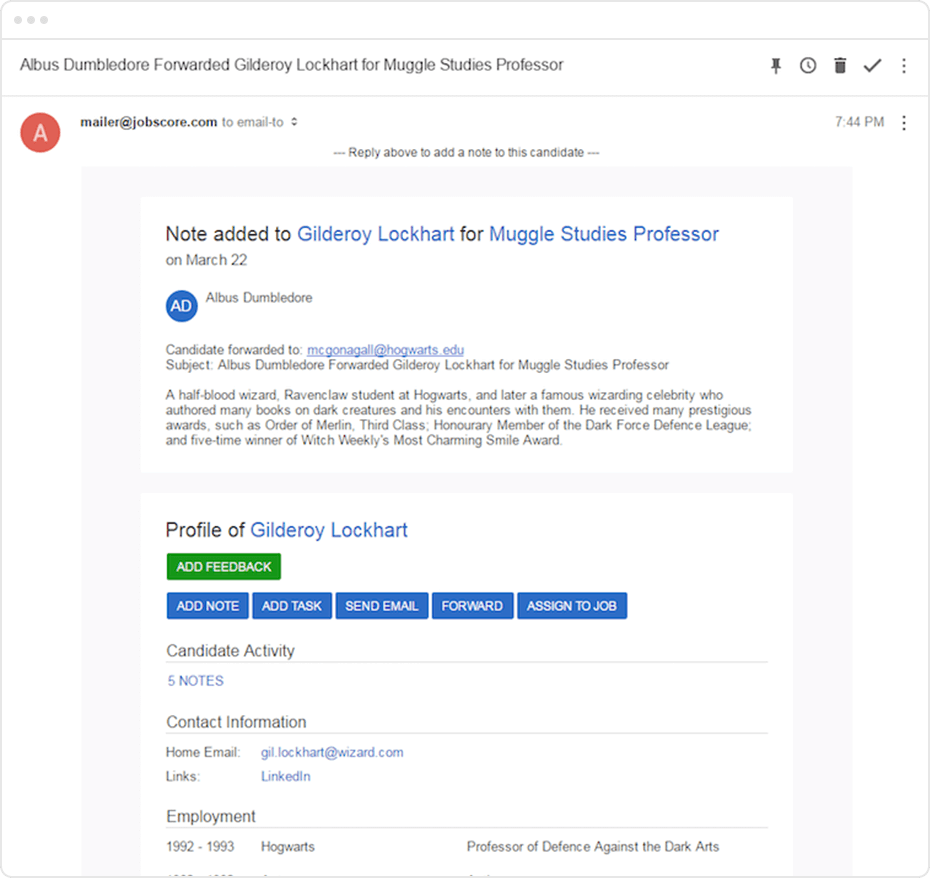
Task: Click the Subject line in the note body
Action: tap(417, 365)
